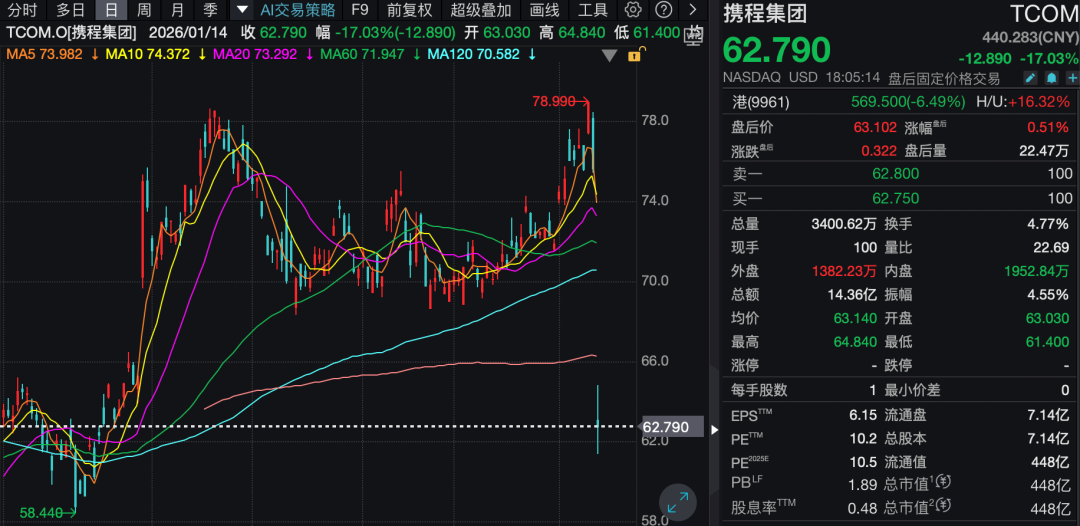Switch to the 分时 tab
This screenshot has height=526, width=1080.
pos(22,10)
